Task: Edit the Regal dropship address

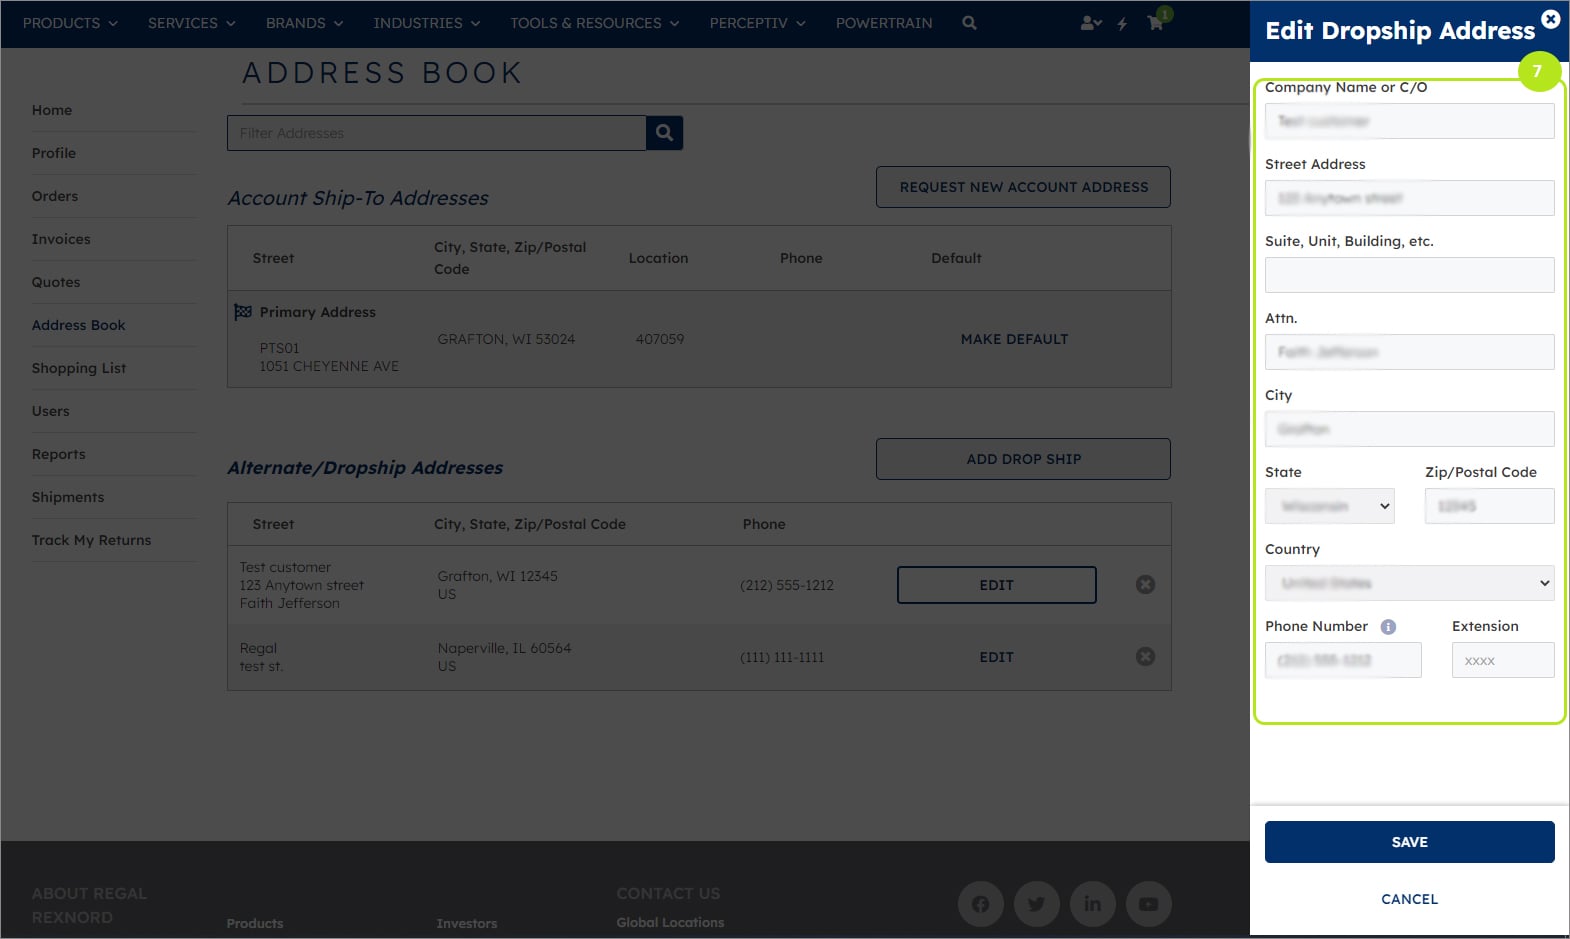Action: tap(996, 657)
